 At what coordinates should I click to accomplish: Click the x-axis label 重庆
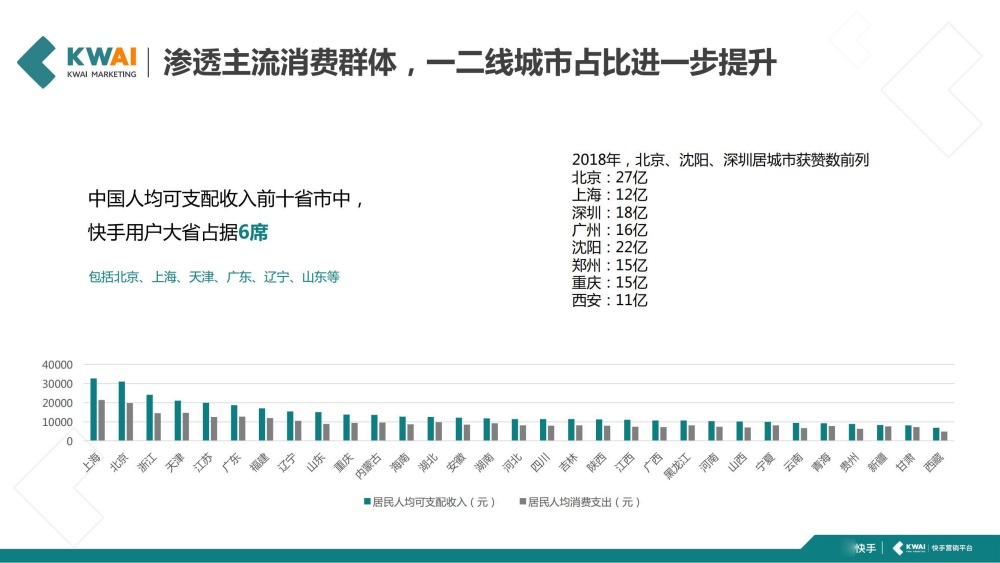(x=344, y=462)
